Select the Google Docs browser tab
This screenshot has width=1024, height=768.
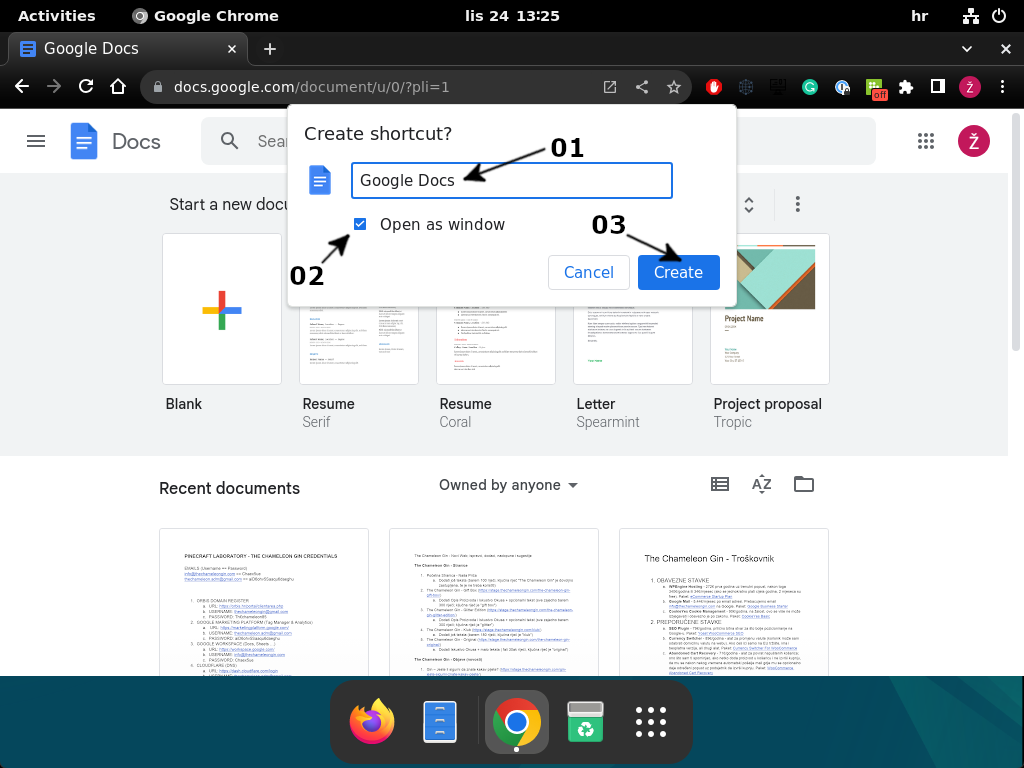click(127, 49)
